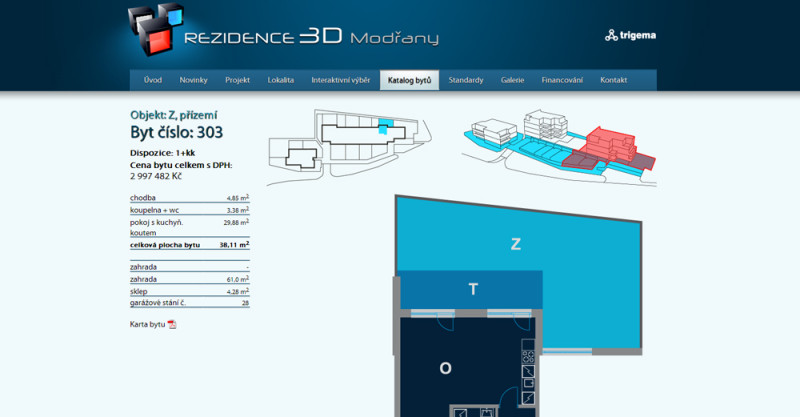Click the 'celková plocha bytu' row
The image size is (800, 417).
coord(189,245)
